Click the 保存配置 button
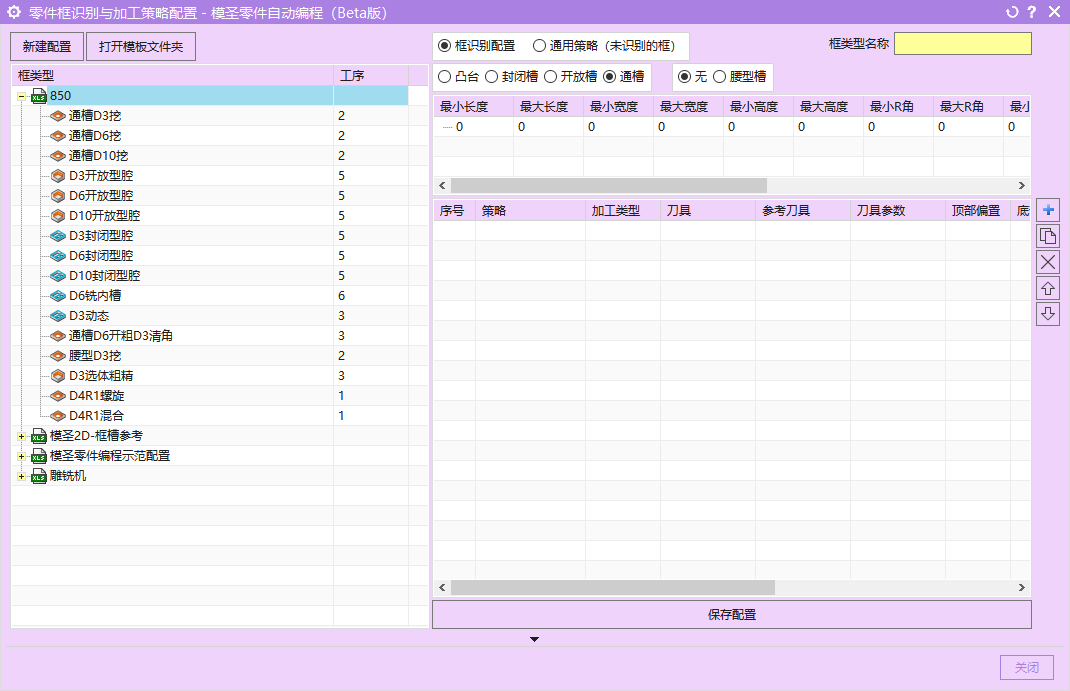 pos(732,615)
